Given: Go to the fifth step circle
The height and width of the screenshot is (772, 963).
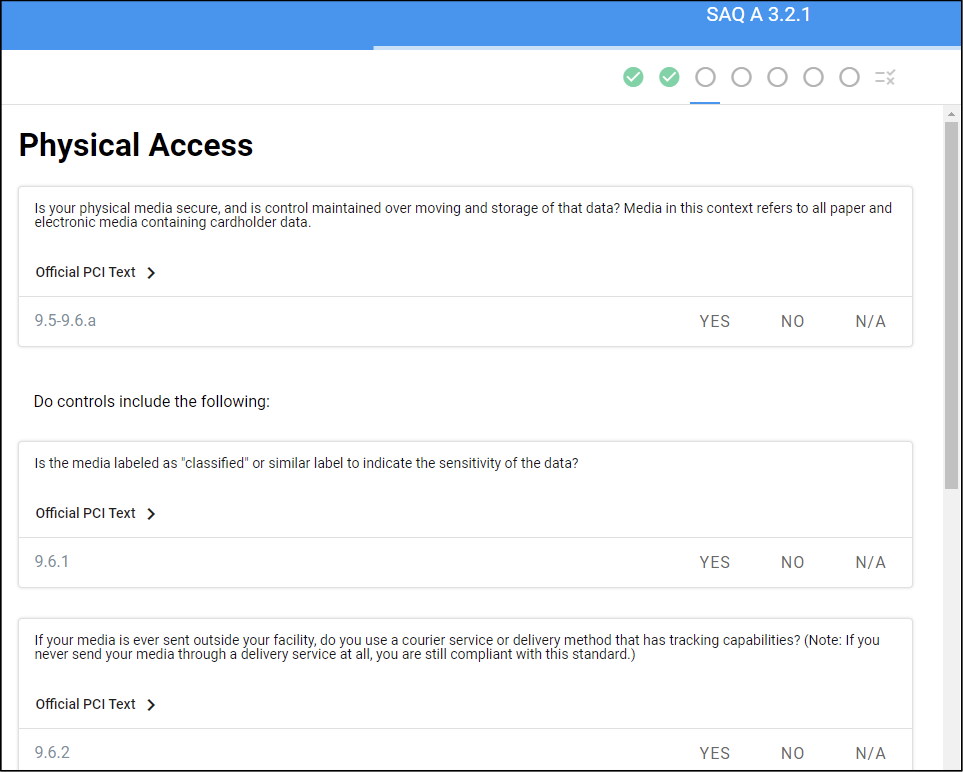Looking at the screenshot, I should point(777,77).
